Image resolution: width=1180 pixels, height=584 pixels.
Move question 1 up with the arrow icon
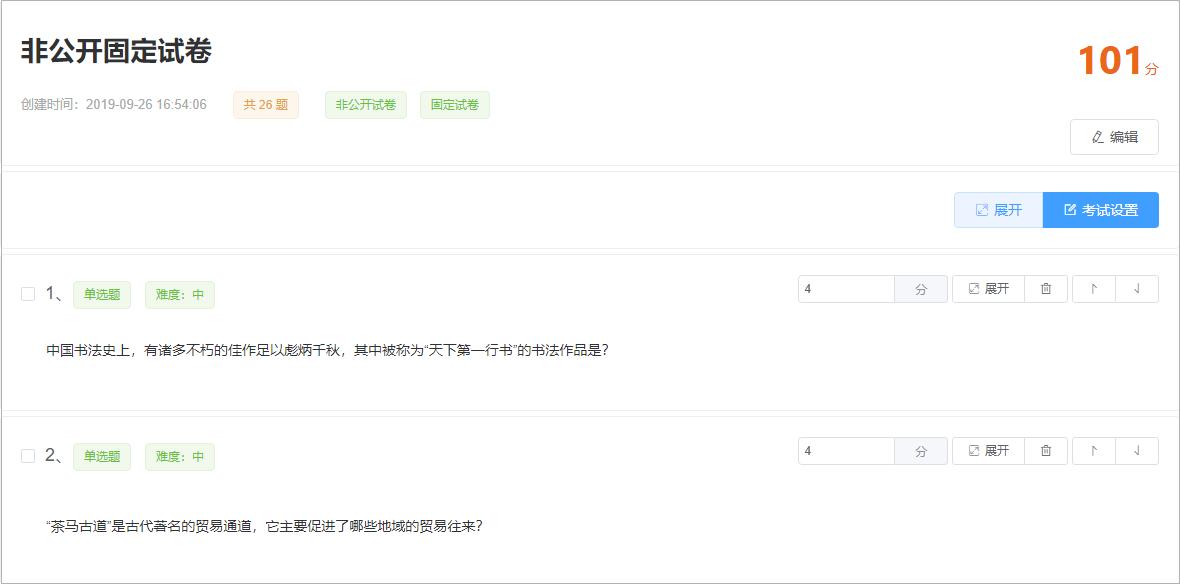(1092, 288)
